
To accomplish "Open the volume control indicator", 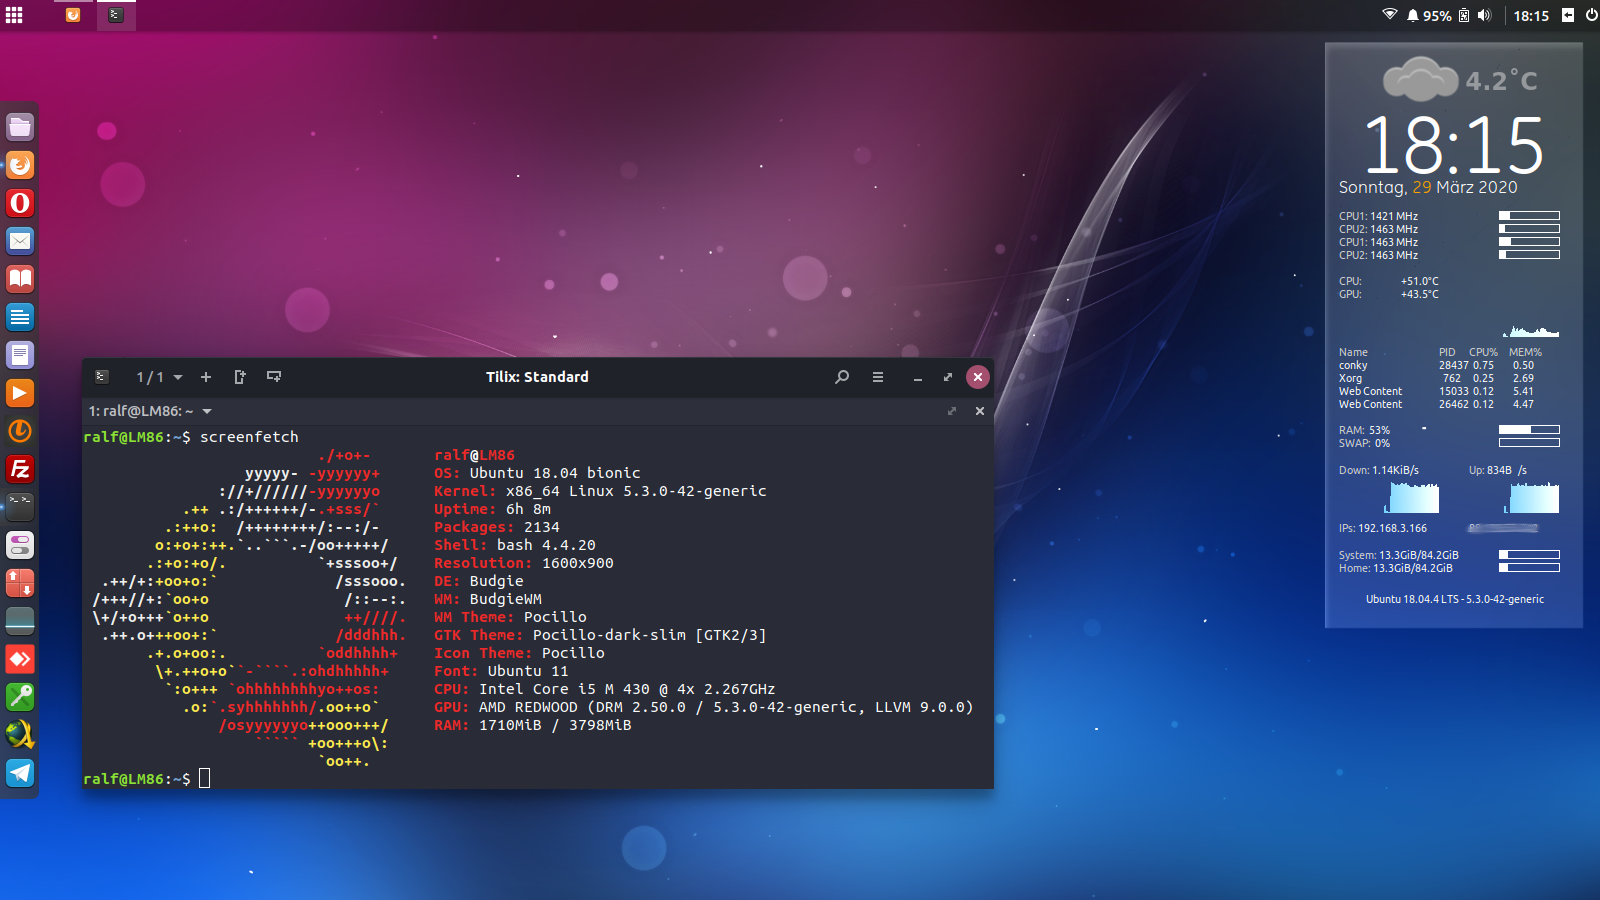I will pyautogui.click(x=1484, y=16).
